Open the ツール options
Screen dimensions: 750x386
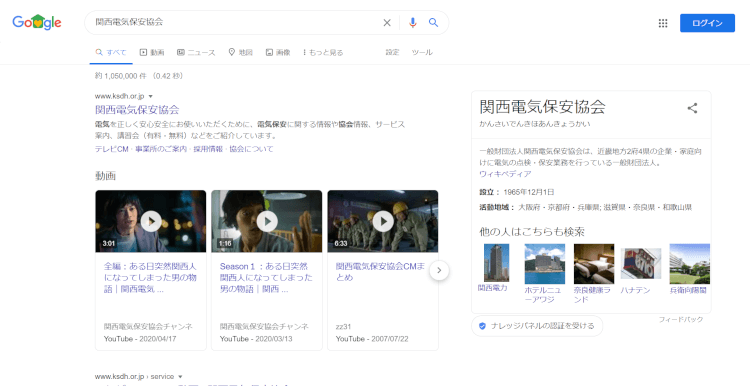tap(422, 52)
